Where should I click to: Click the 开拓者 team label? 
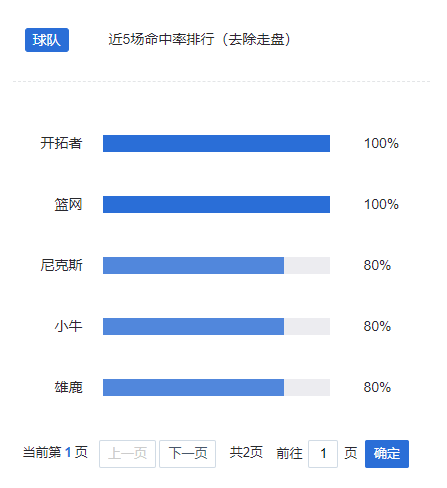coord(61,143)
